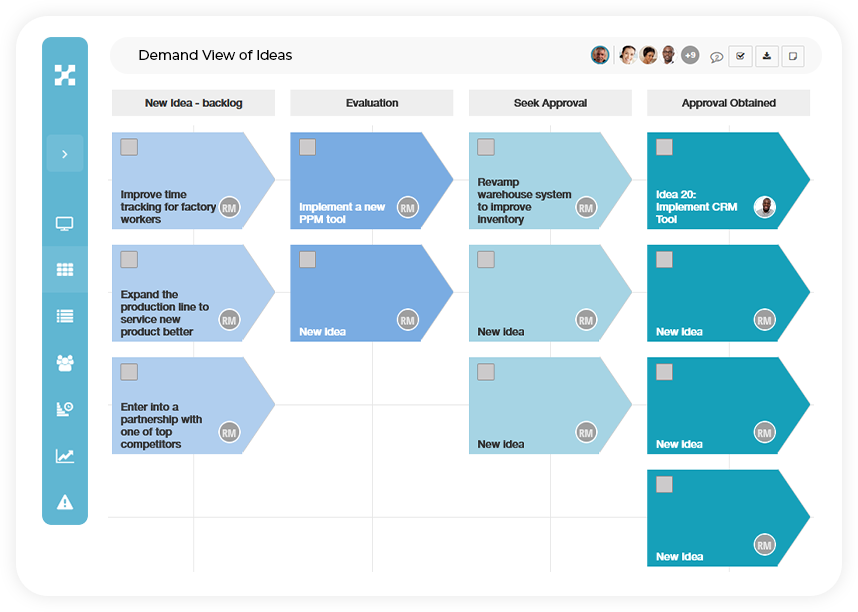Tick checkbox on Idea 20 CRM Tool card

click(664, 147)
